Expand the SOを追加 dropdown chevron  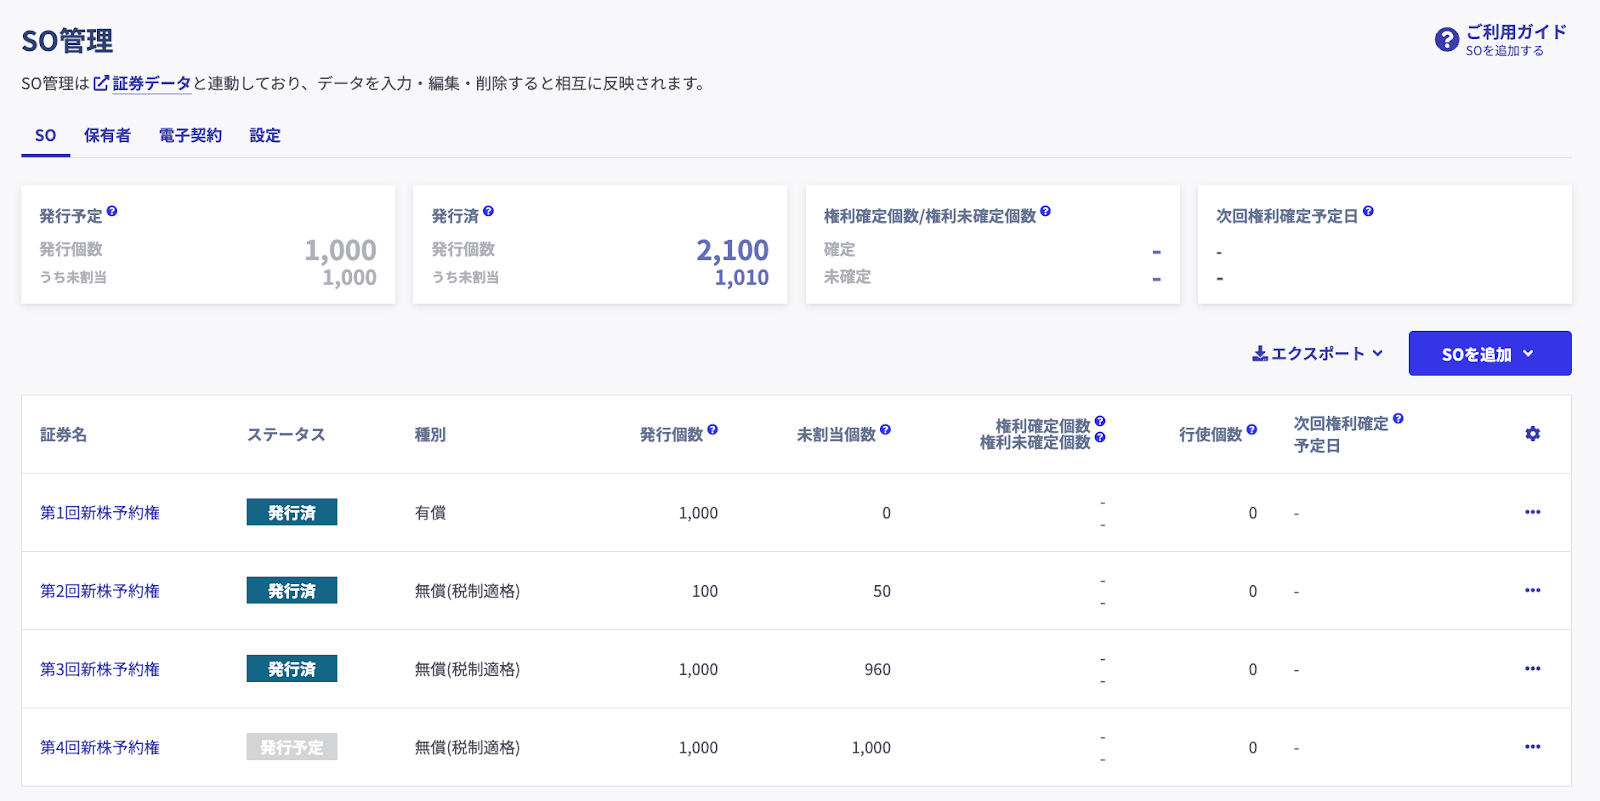pos(1528,353)
